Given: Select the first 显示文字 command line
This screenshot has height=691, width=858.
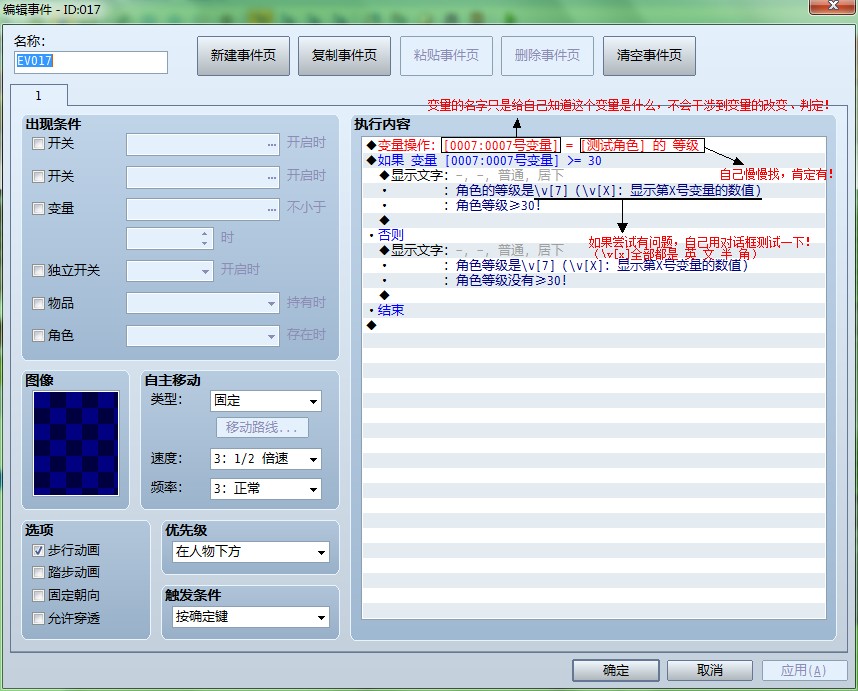Looking at the screenshot, I should pos(594,176).
